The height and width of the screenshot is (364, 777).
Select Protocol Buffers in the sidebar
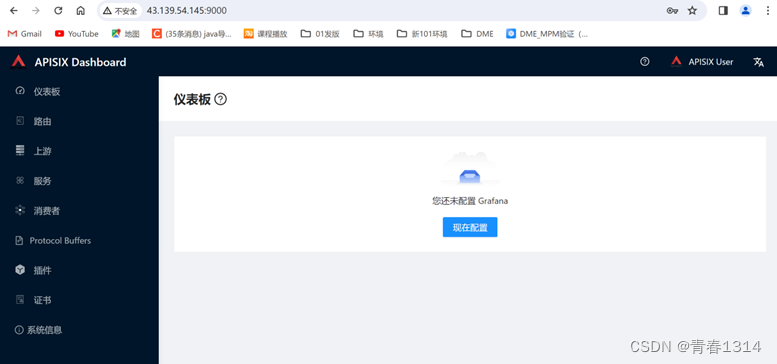[x=79, y=241]
